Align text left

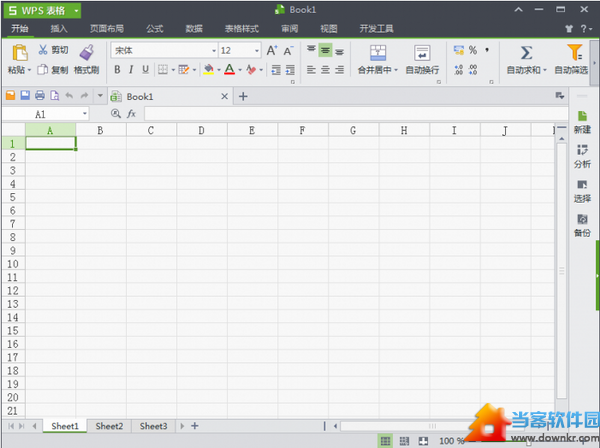tap(311, 70)
